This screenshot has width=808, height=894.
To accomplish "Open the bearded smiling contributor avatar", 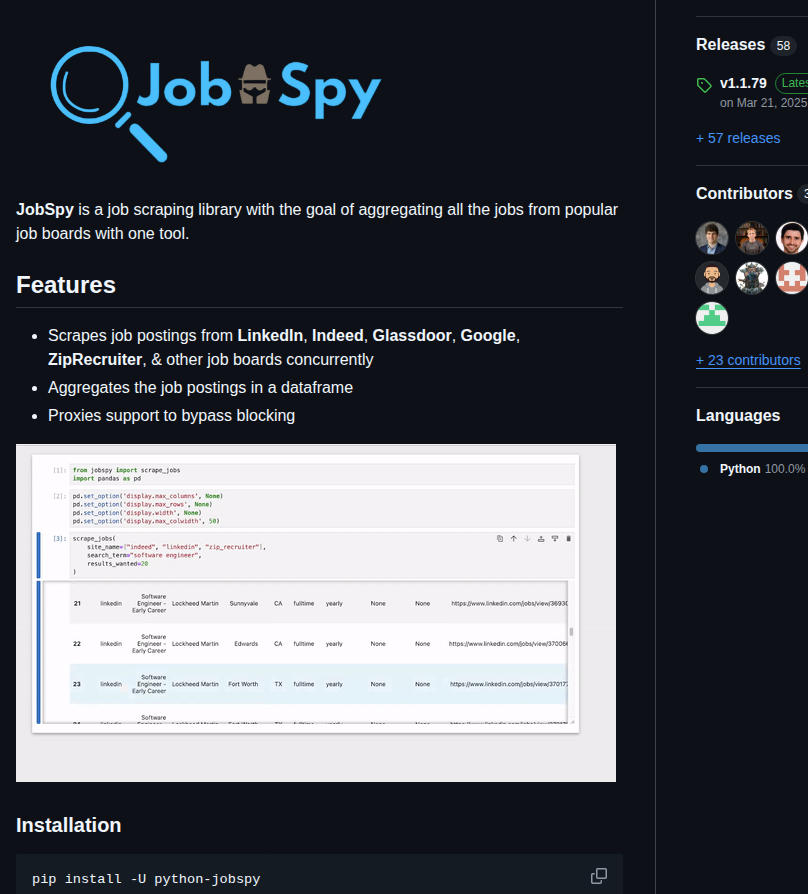I will click(791, 238).
